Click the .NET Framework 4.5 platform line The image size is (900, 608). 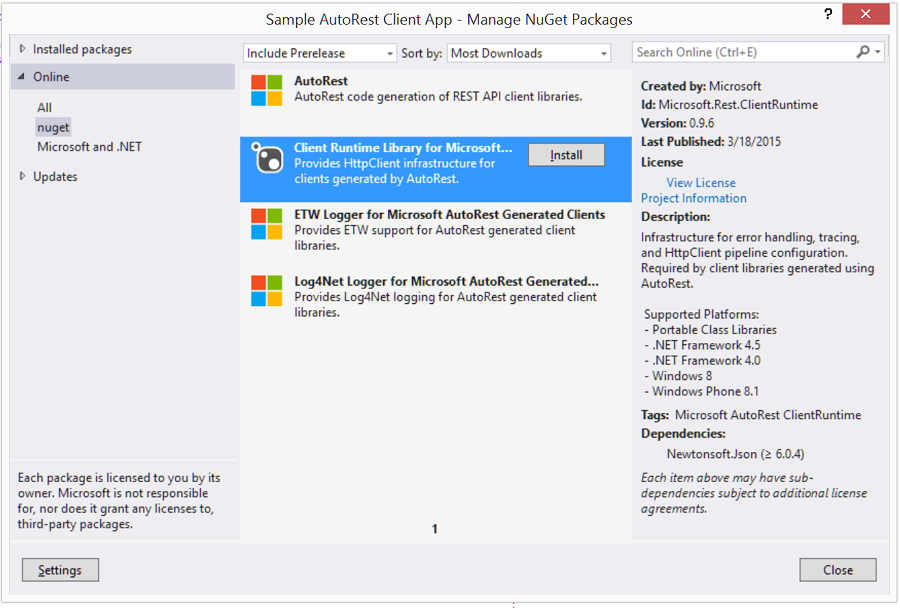(702, 345)
